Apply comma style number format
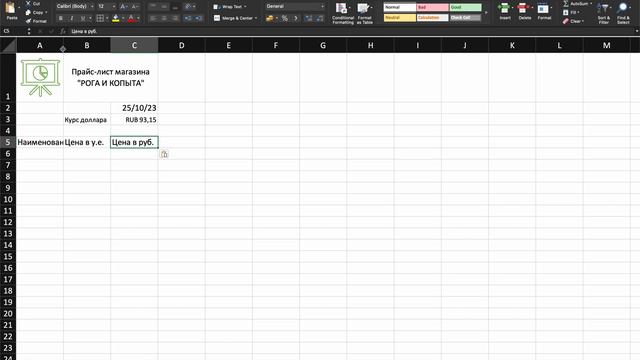640x360 pixels. (x=296, y=18)
